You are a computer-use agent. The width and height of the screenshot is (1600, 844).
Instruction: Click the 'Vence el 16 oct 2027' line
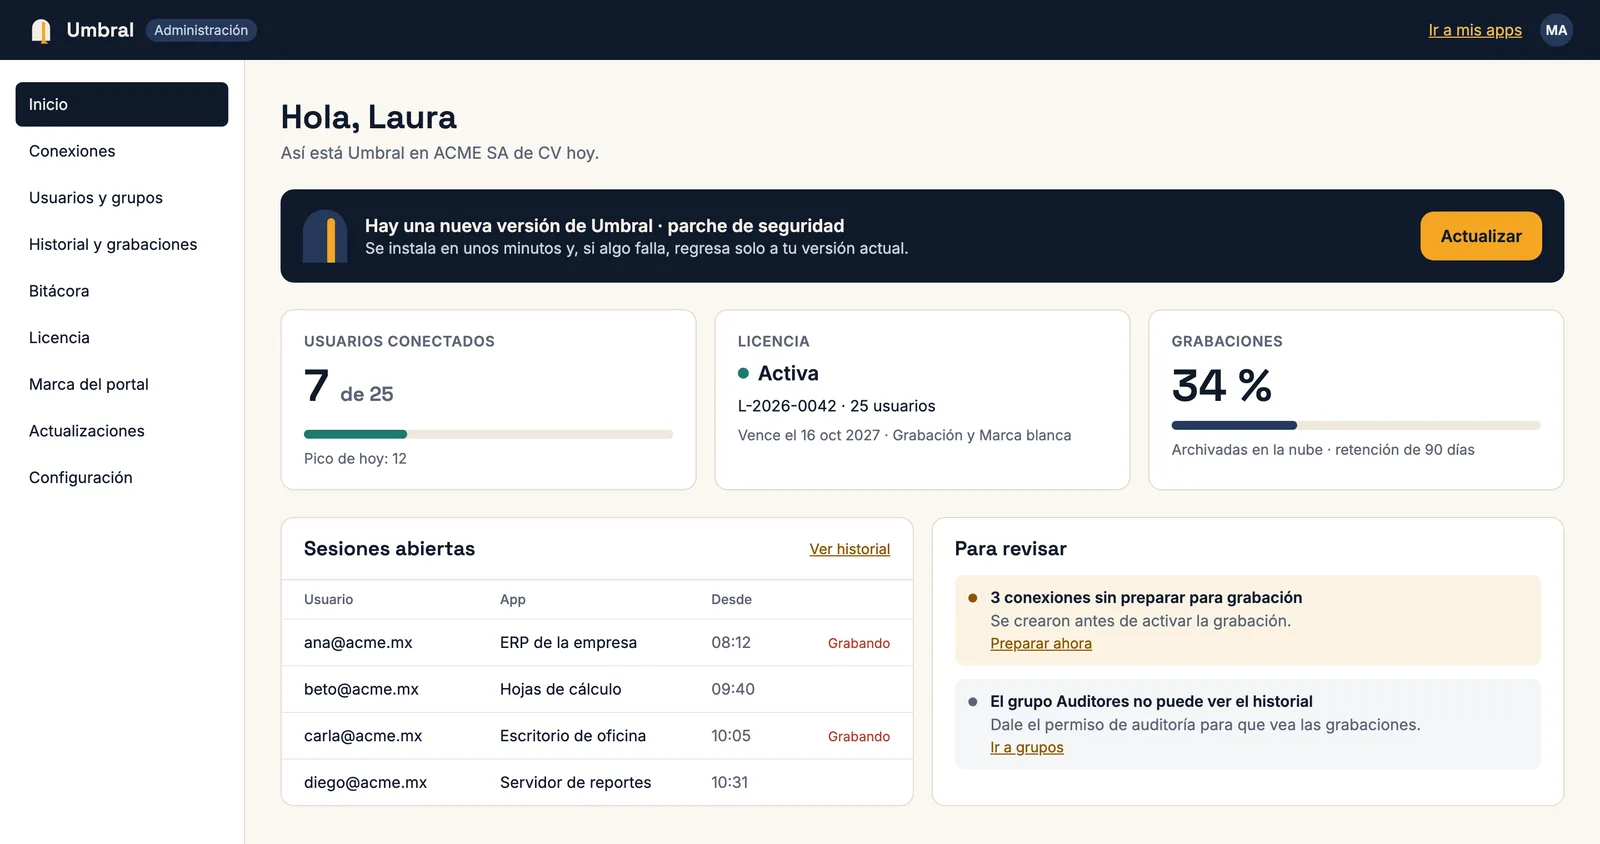(x=904, y=435)
